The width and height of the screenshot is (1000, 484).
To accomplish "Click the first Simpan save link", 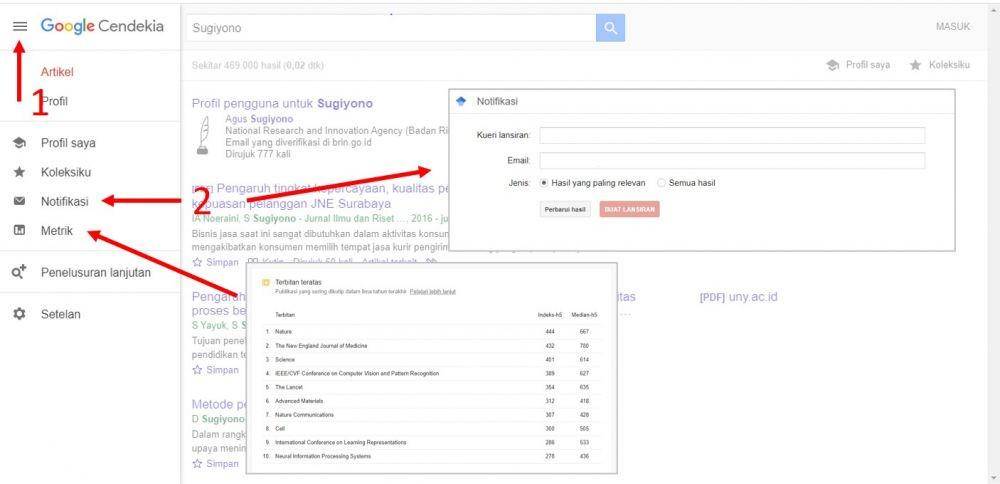I will pos(222,262).
